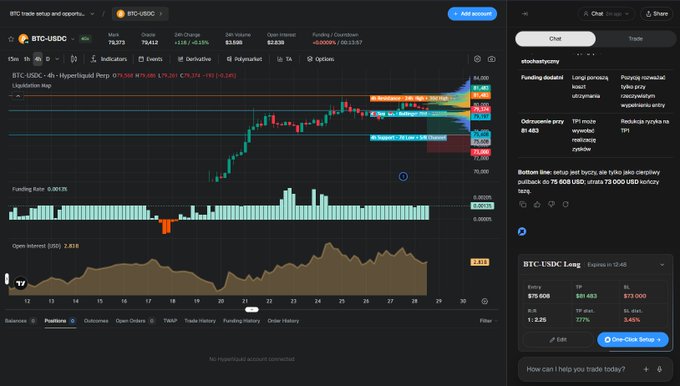This screenshot has width=680, height=386.
Task: Open the Balances tab
Action: pos(20,321)
